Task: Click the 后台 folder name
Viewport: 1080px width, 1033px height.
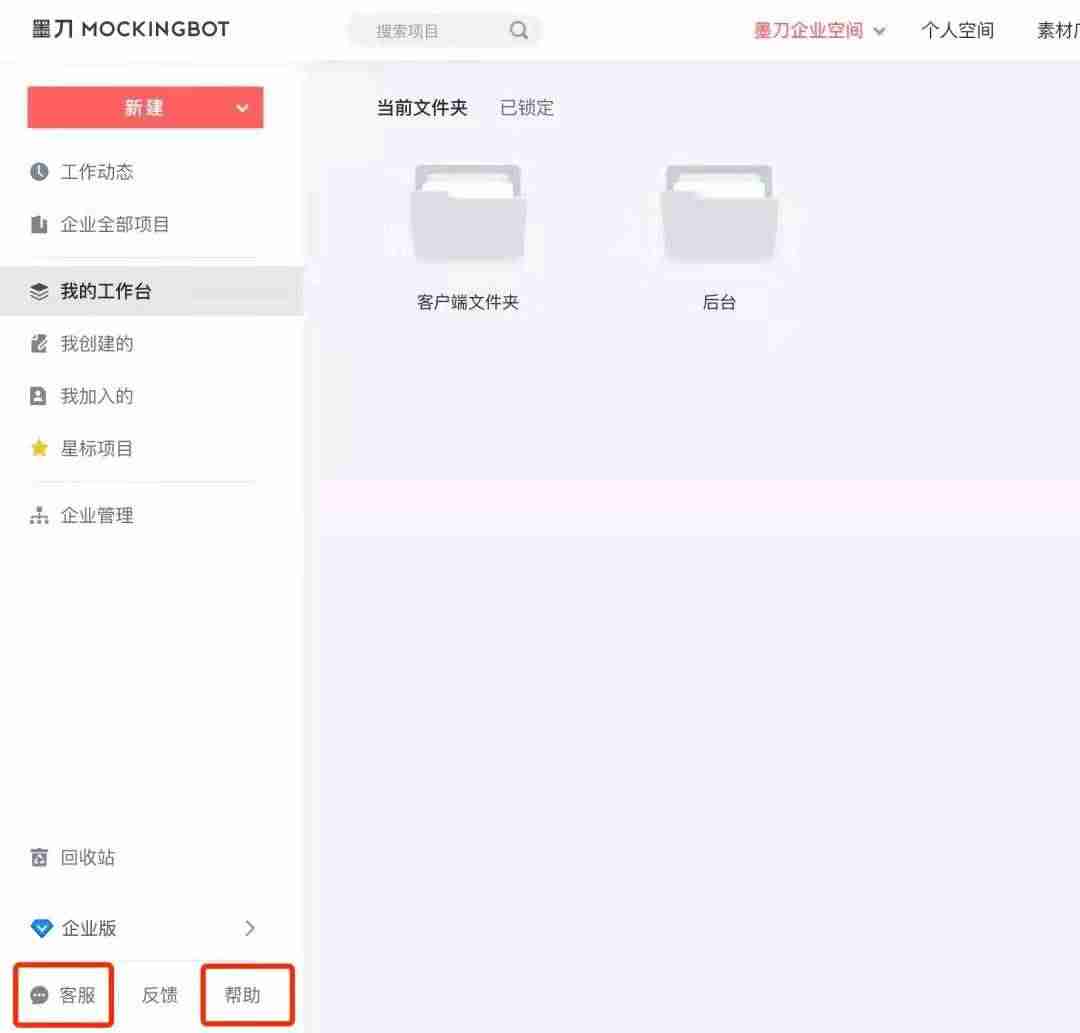Action: tap(719, 302)
